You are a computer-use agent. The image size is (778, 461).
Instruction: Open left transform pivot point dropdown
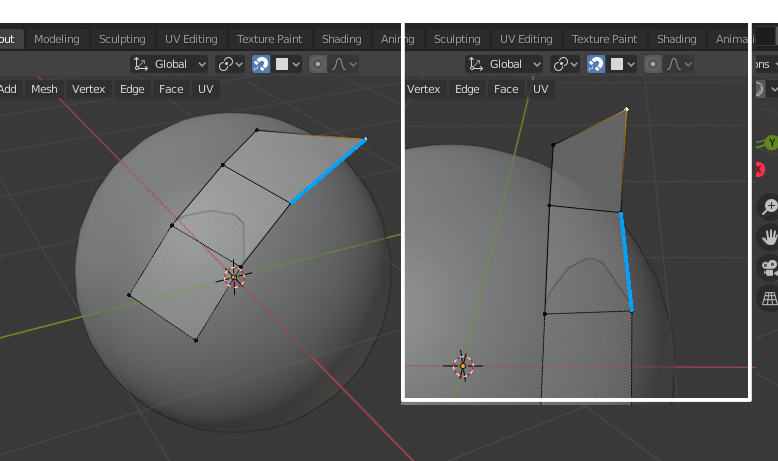tap(230, 64)
